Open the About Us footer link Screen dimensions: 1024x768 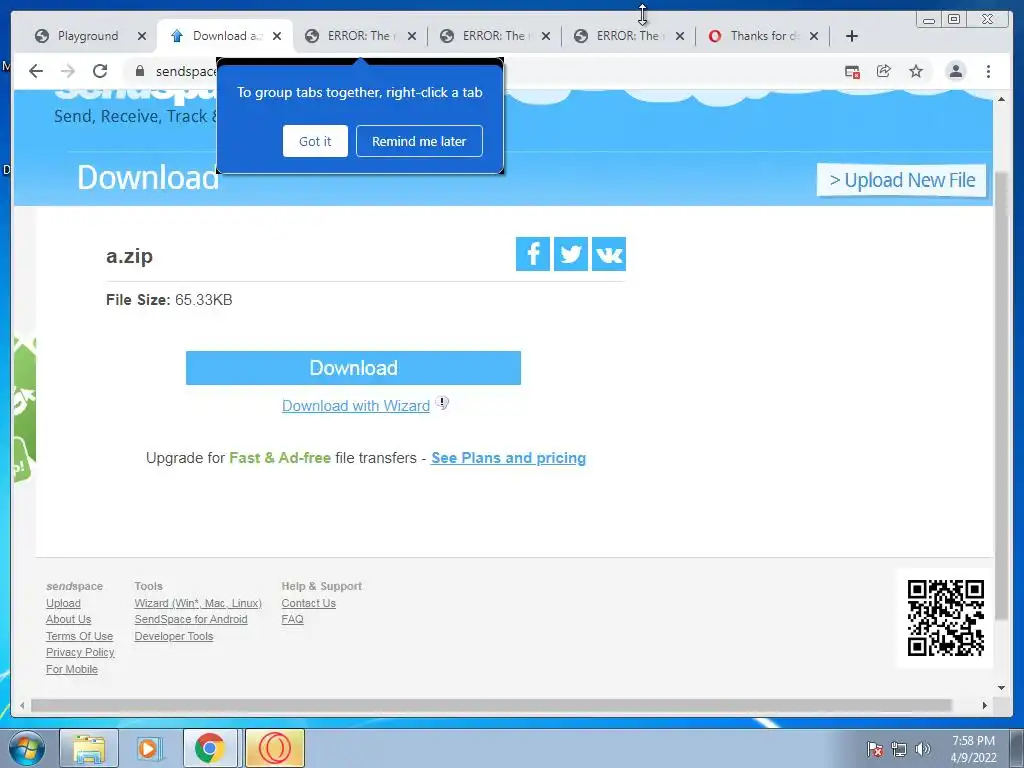click(69, 619)
